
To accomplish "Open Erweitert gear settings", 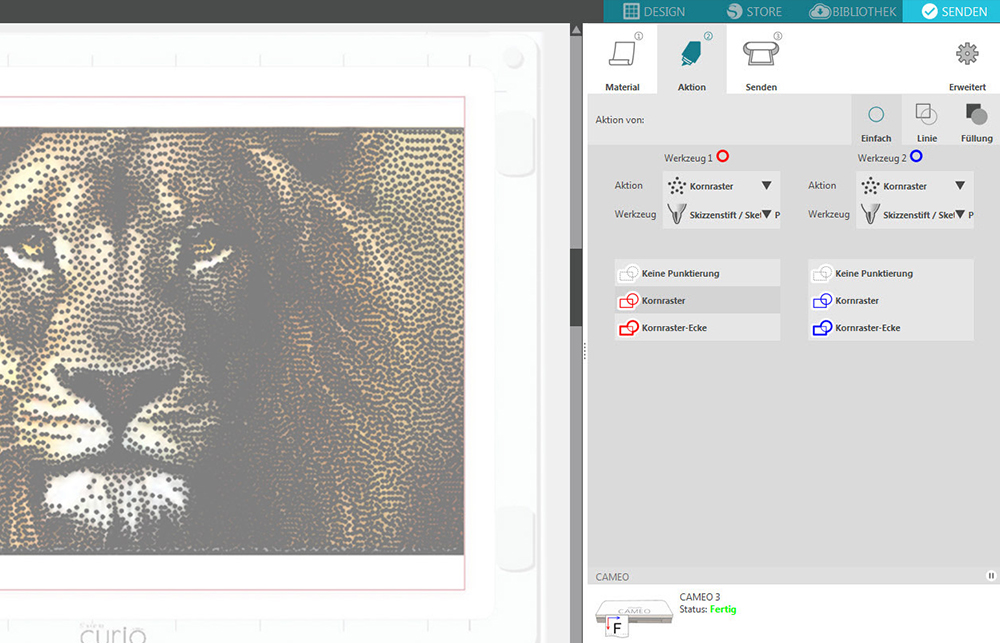I will coord(967,56).
